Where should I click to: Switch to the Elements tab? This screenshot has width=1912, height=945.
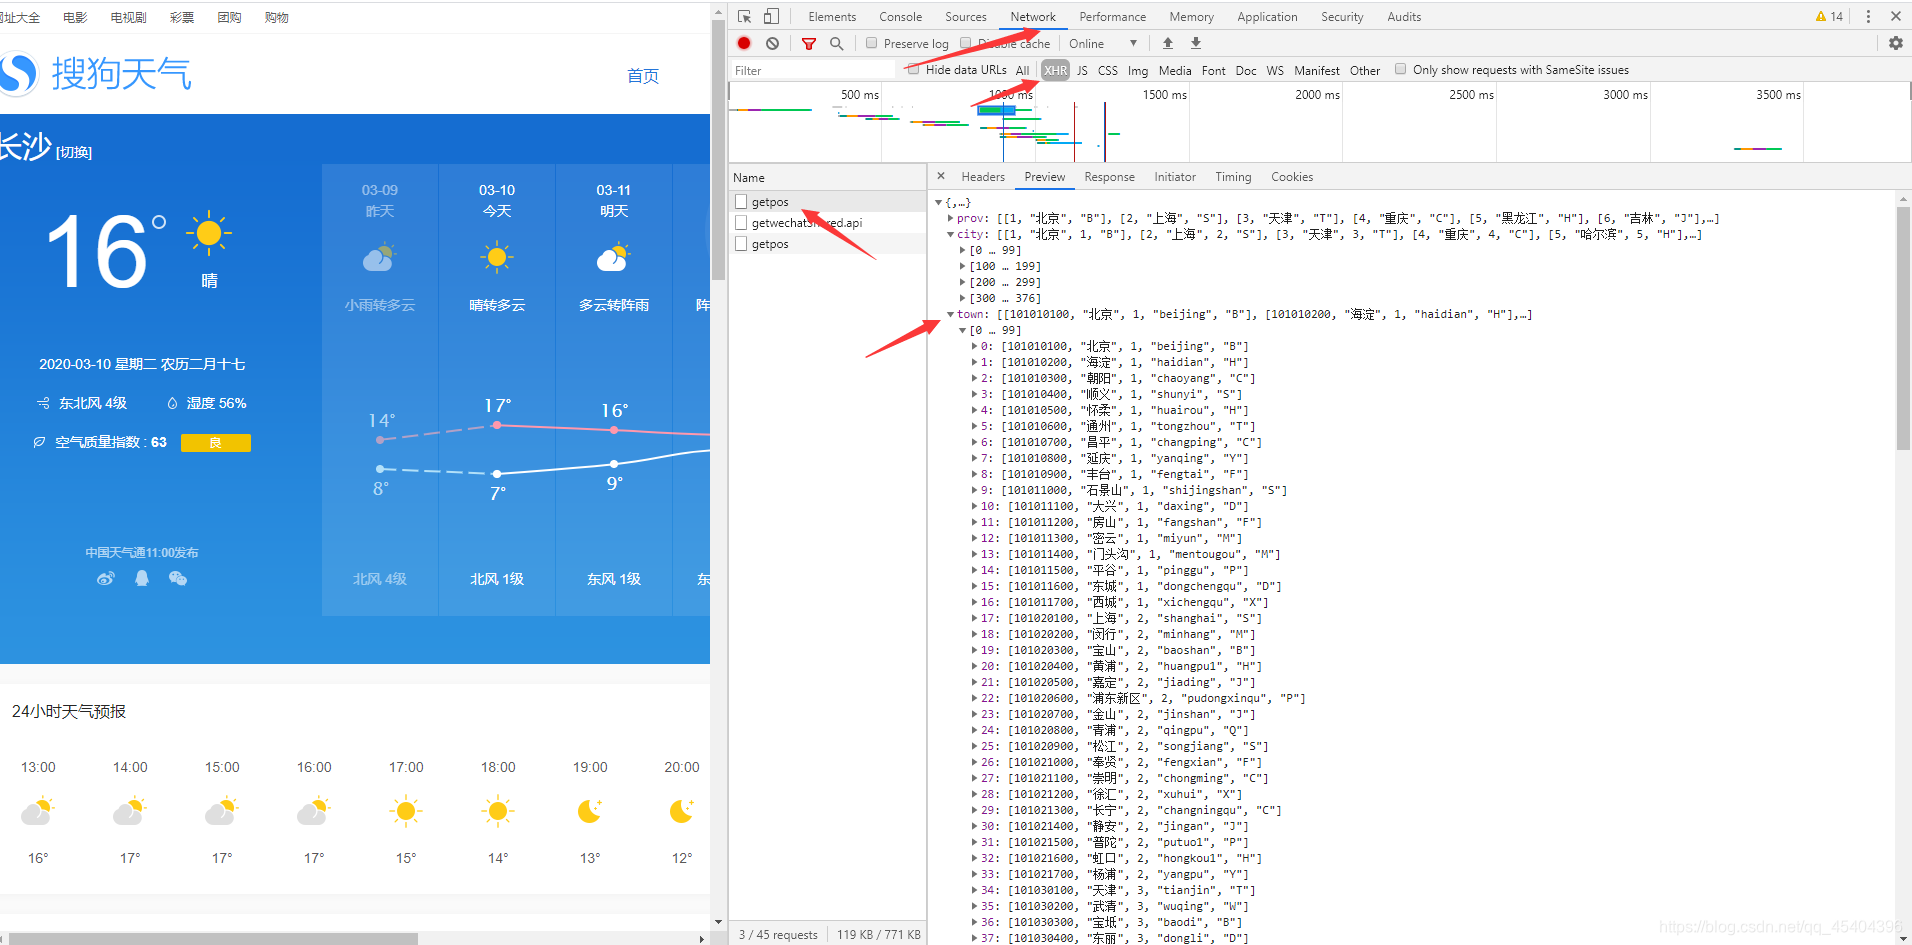tap(832, 16)
